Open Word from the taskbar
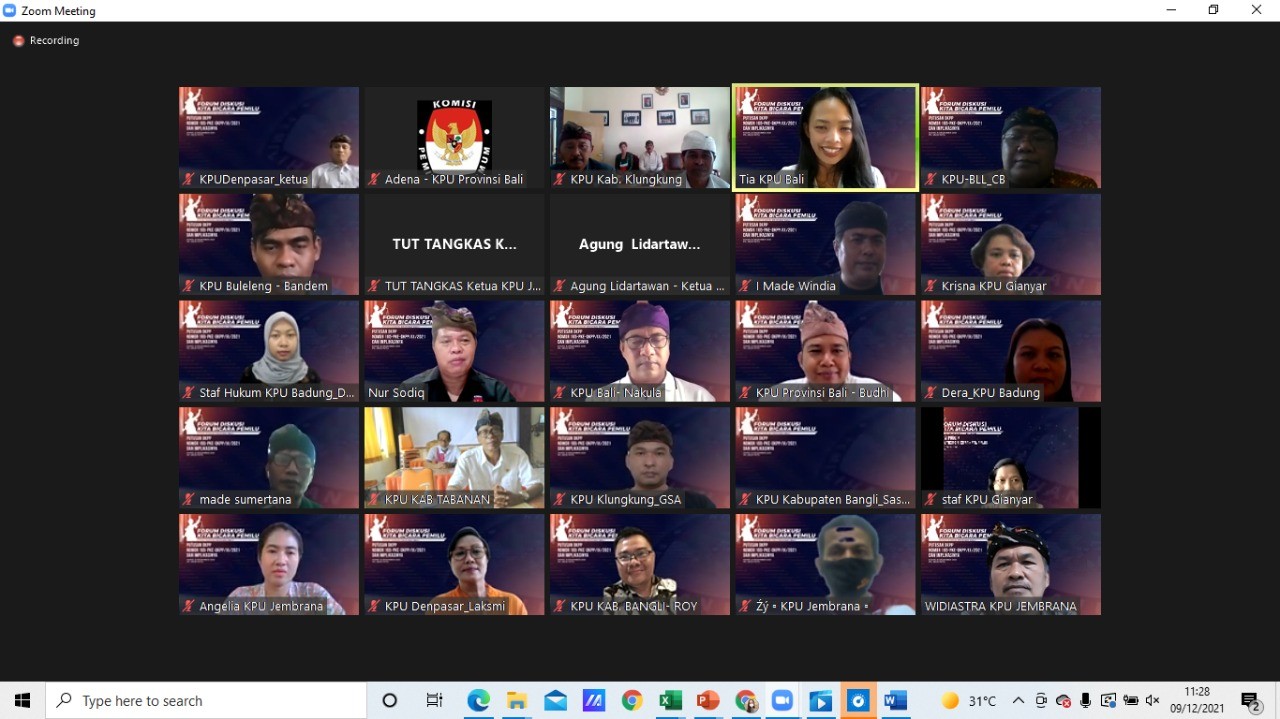The image size is (1280, 719). click(x=896, y=701)
